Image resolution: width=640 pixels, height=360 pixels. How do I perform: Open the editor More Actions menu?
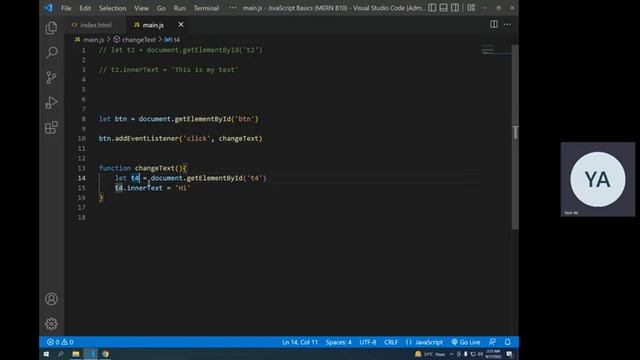point(507,24)
